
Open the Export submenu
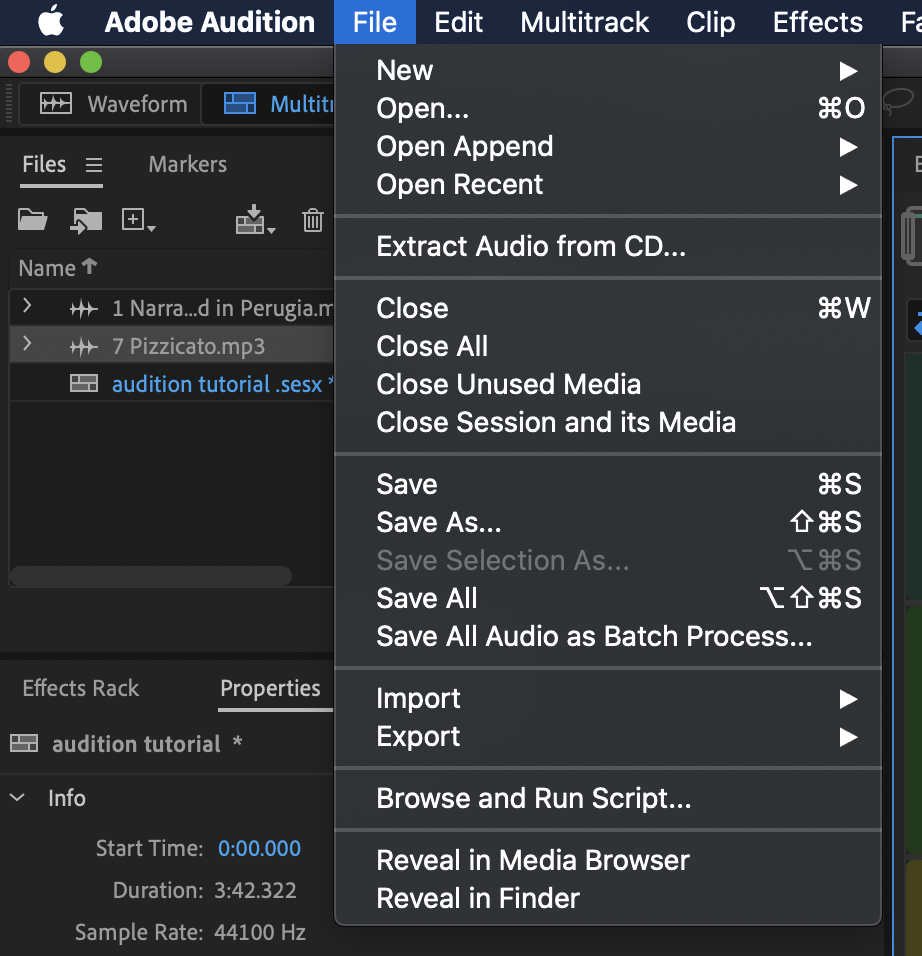[x=608, y=737]
